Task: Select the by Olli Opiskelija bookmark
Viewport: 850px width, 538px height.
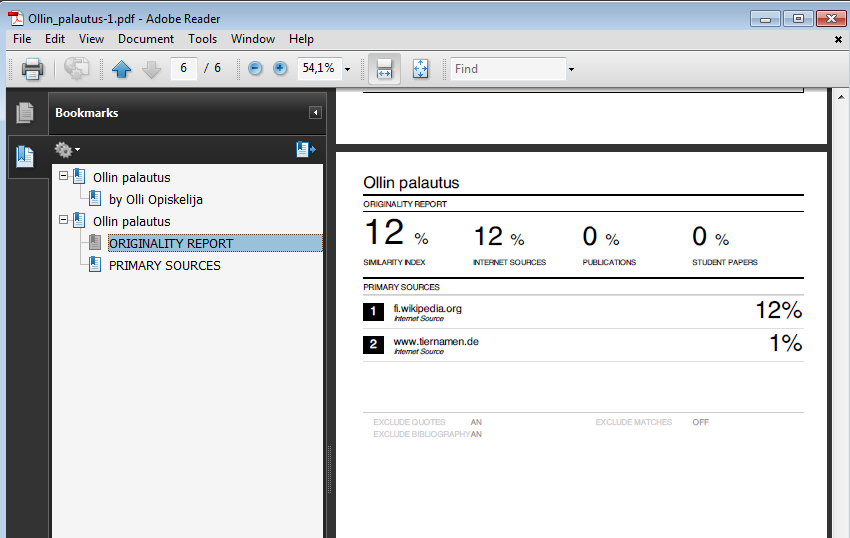Action: 156,200
